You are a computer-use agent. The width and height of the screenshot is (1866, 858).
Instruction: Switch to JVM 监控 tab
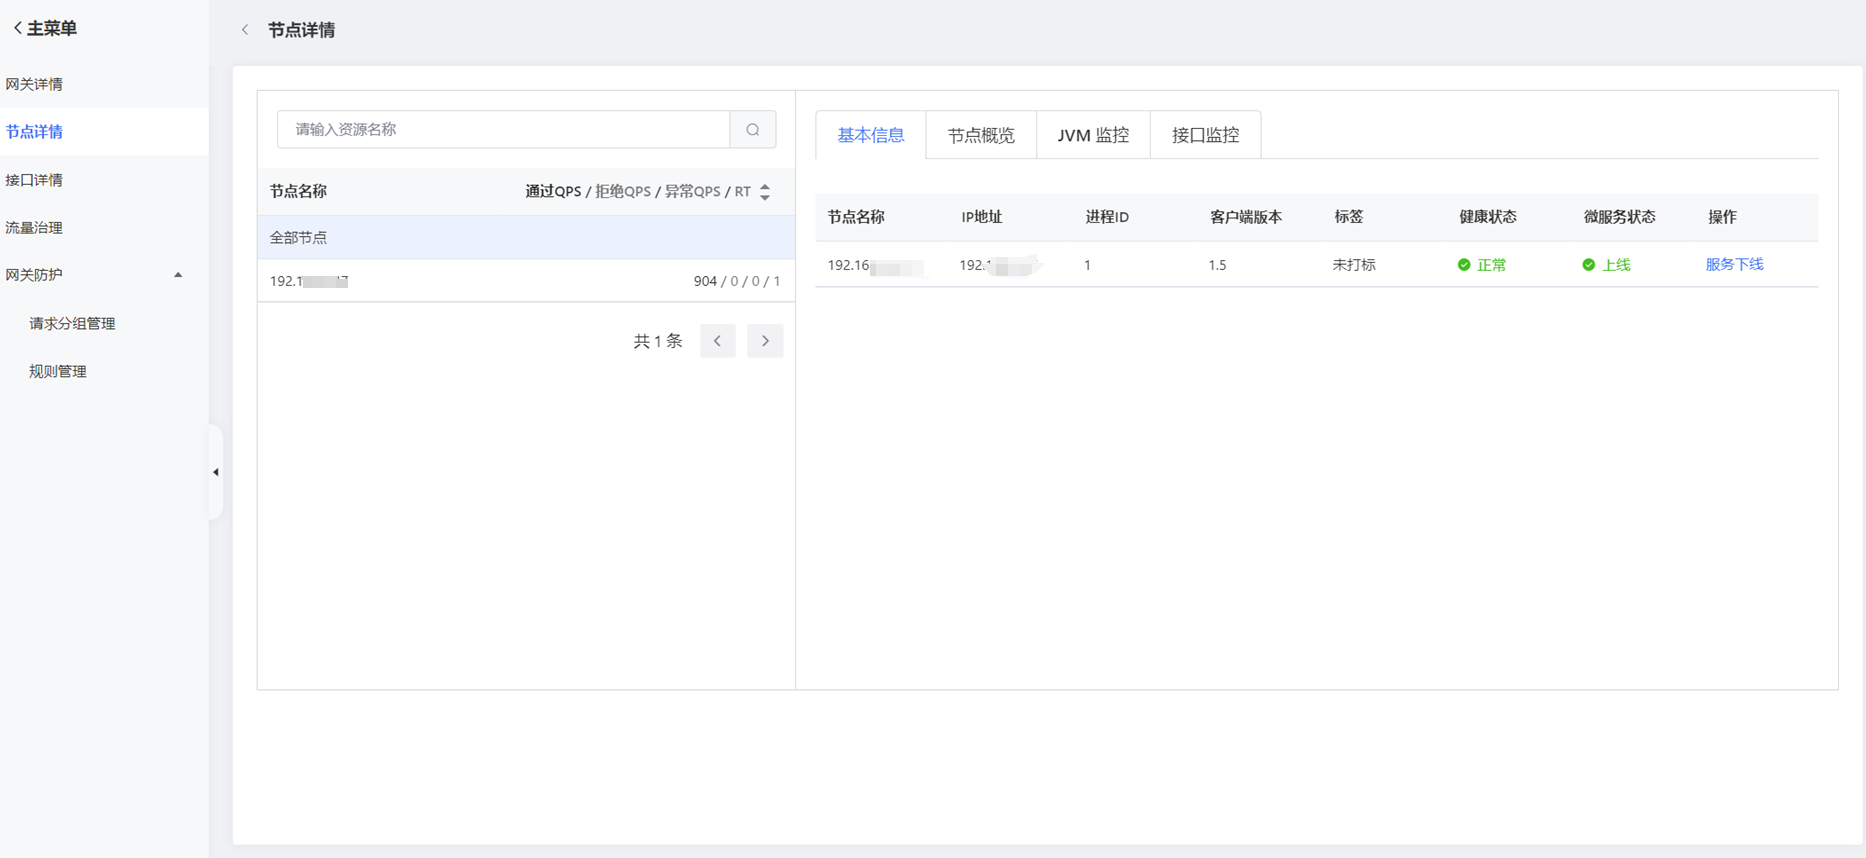[1093, 135]
